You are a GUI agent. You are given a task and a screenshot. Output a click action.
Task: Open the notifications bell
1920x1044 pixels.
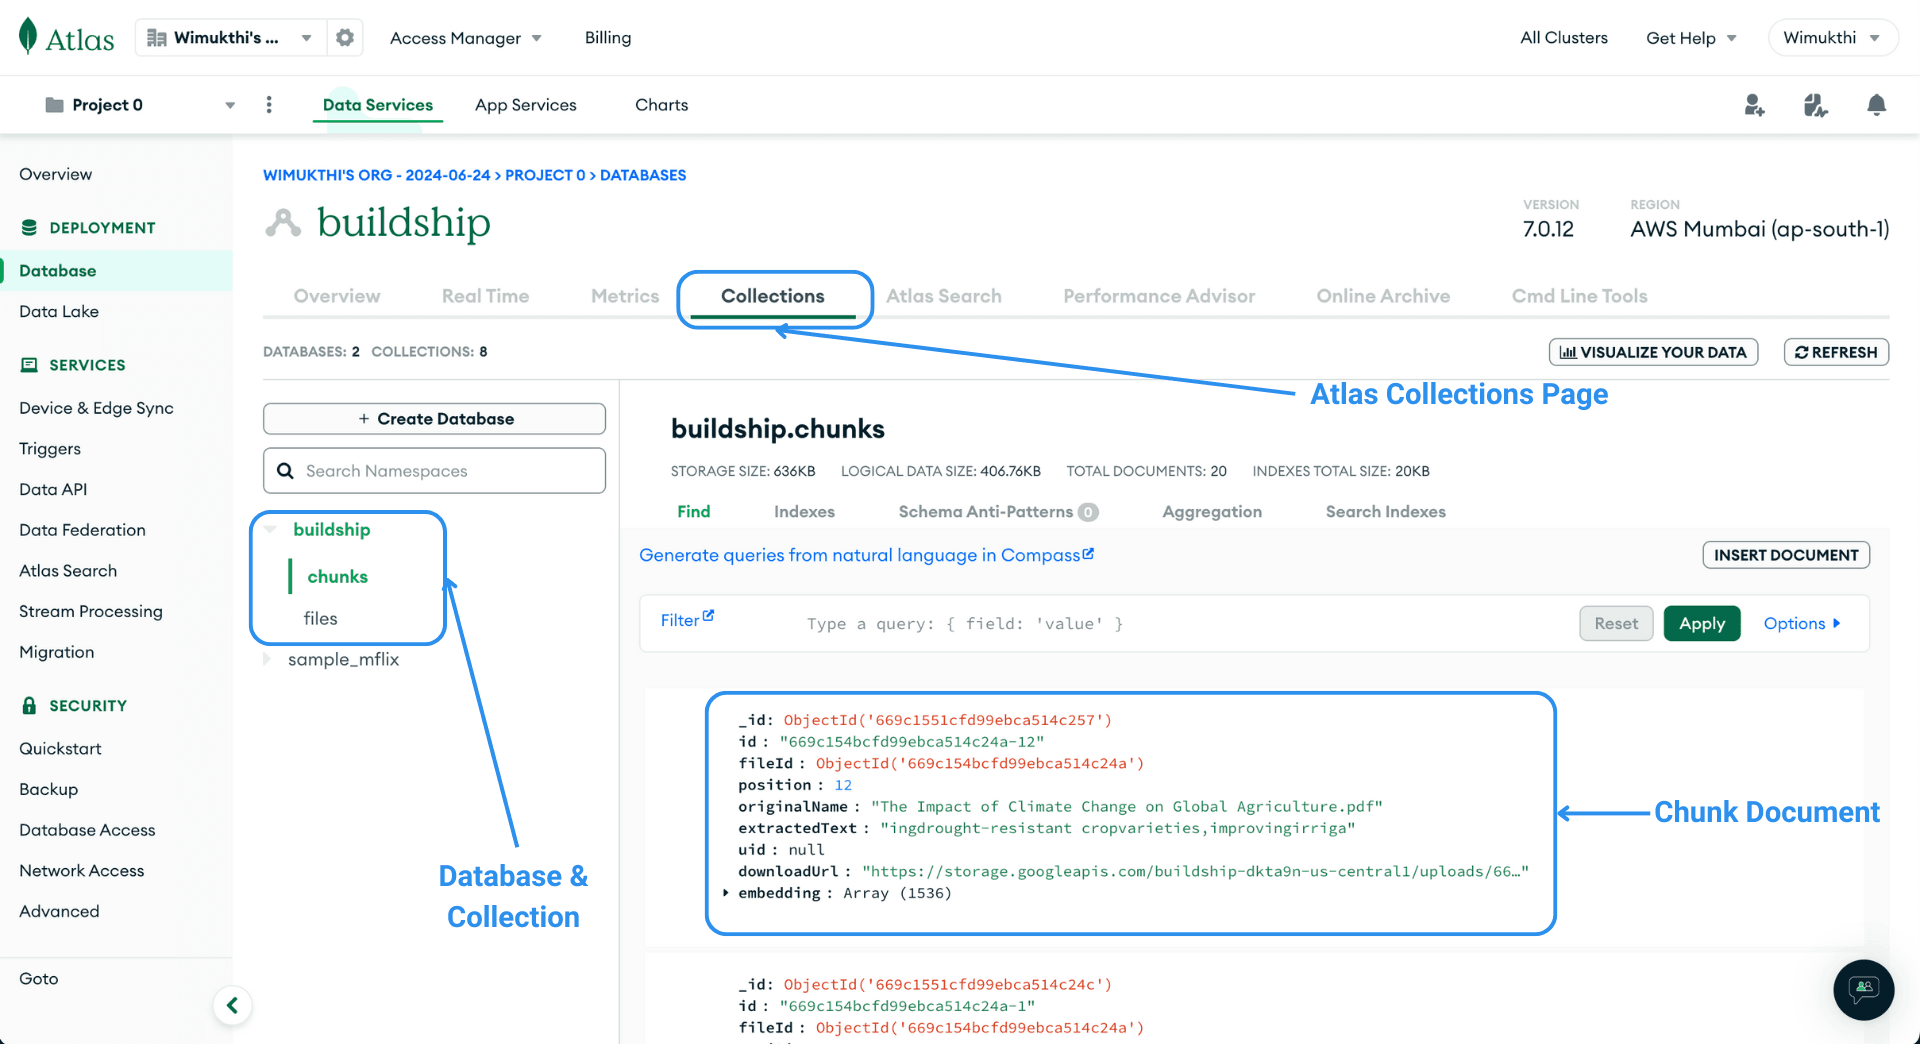pyautogui.click(x=1876, y=105)
